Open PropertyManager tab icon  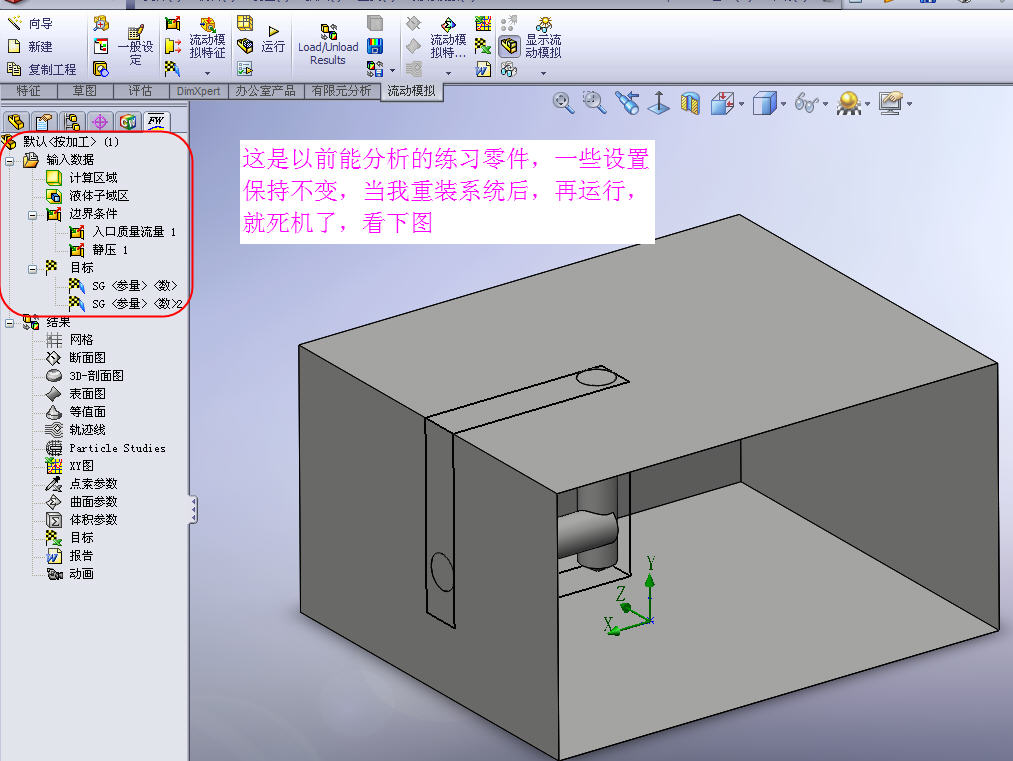[x=43, y=122]
